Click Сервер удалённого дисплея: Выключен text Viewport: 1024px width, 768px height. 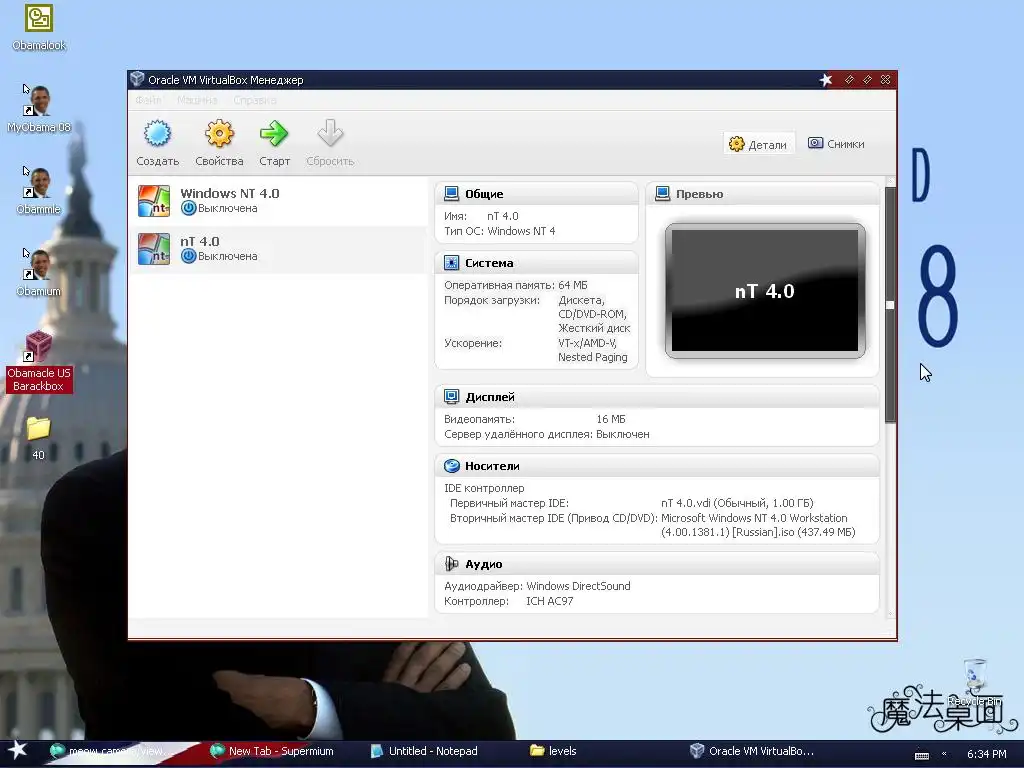547,434
